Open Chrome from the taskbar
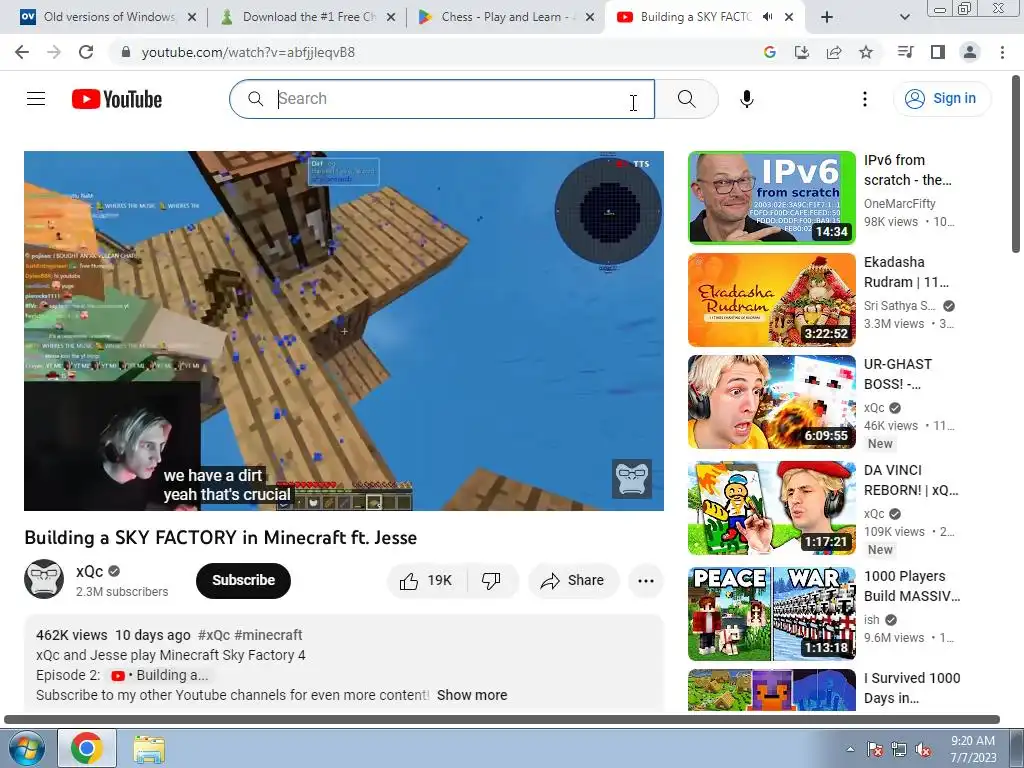The height and width of the screenshot is (768, 1024). pyautogui.click(x=87, y=748)
